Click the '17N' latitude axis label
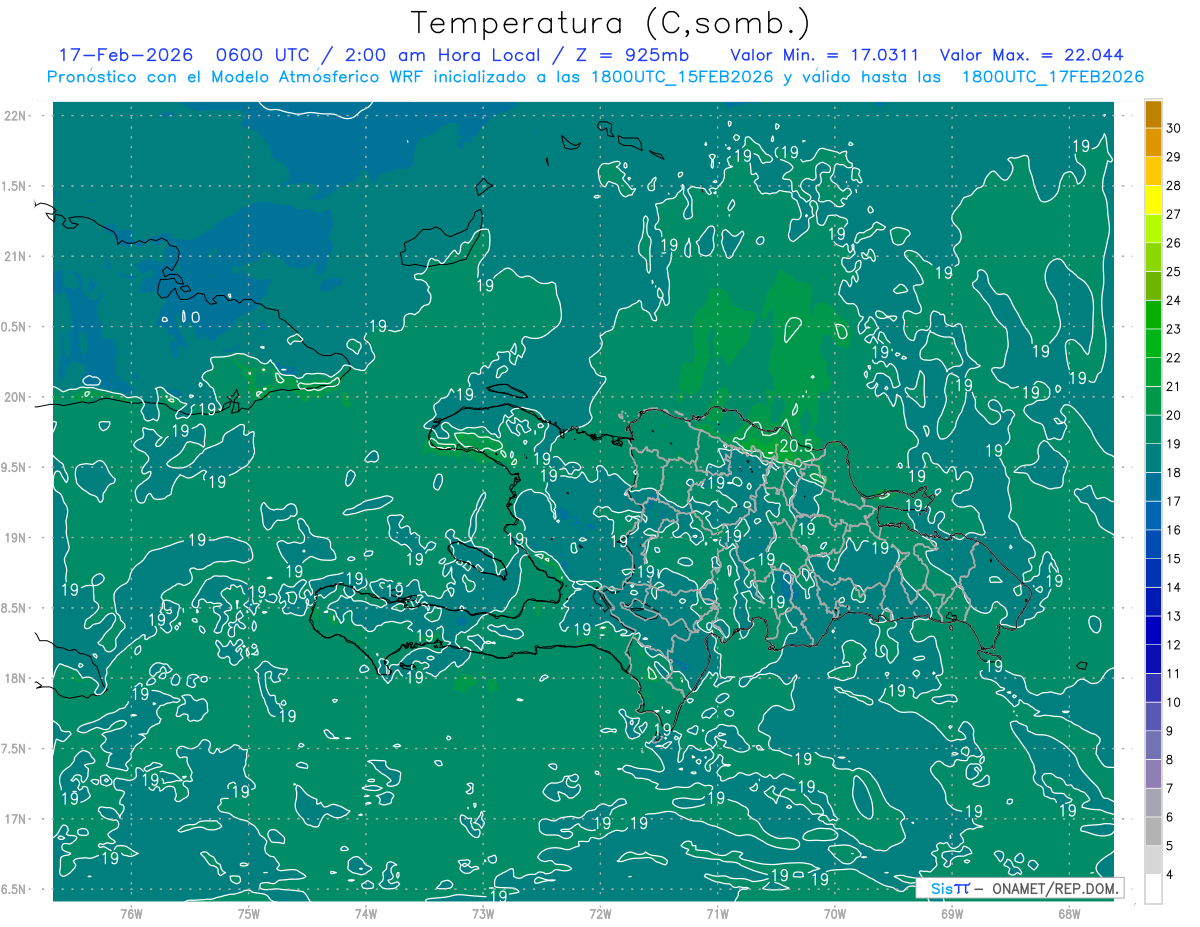The width and height of the screenshot is (1200, 927). (15, 819)
